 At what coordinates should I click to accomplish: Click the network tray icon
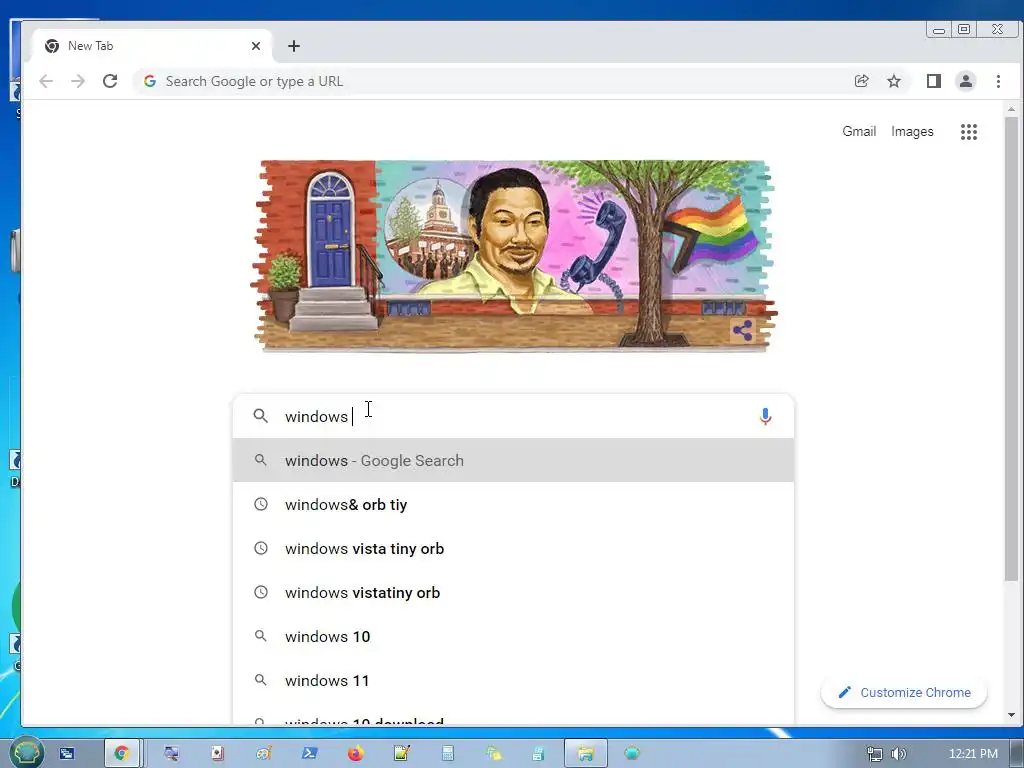[874, 754]
